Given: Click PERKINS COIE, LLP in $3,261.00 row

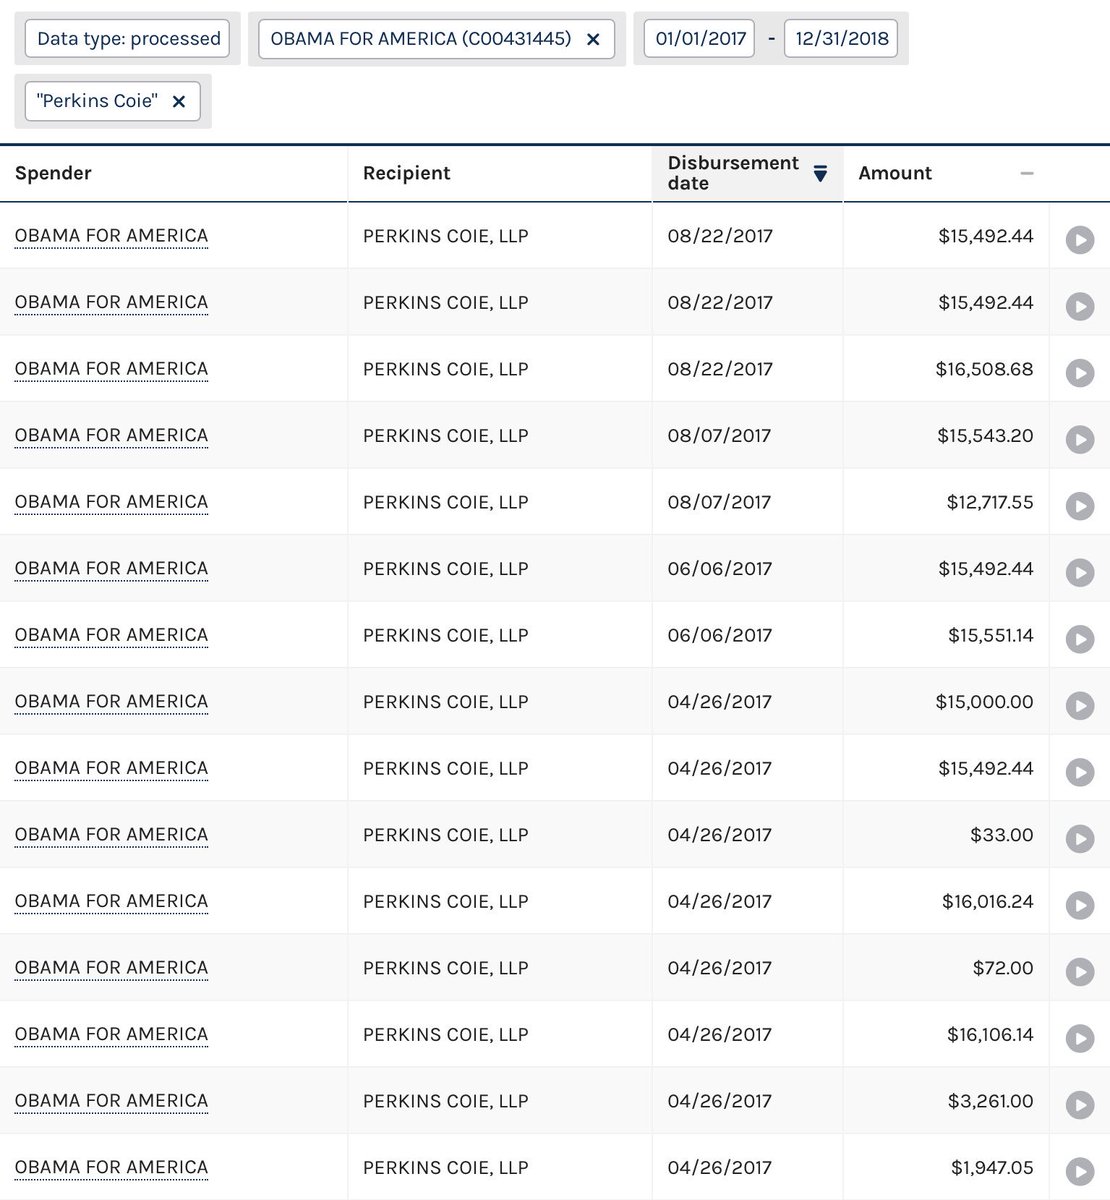Looking at the screenshot, I should (445, 1100).
